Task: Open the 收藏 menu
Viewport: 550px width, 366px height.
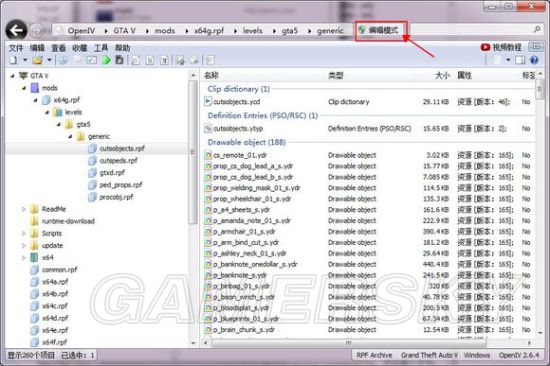Action: 80,48
